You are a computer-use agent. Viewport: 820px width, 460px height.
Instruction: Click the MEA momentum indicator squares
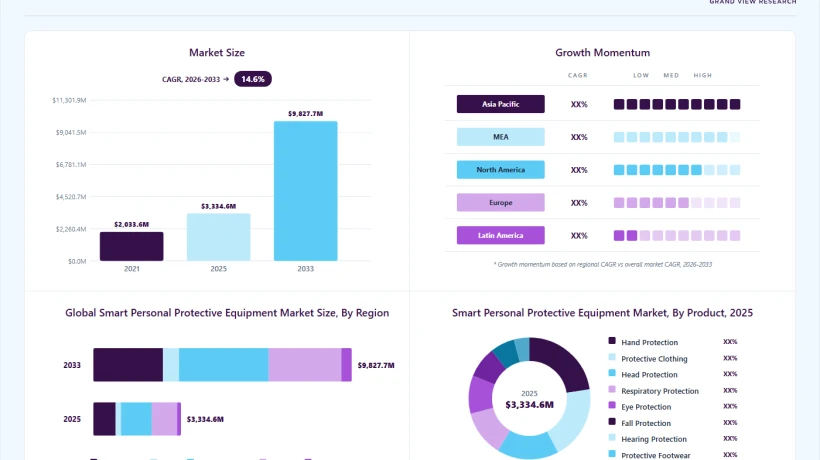click(677, 137)
